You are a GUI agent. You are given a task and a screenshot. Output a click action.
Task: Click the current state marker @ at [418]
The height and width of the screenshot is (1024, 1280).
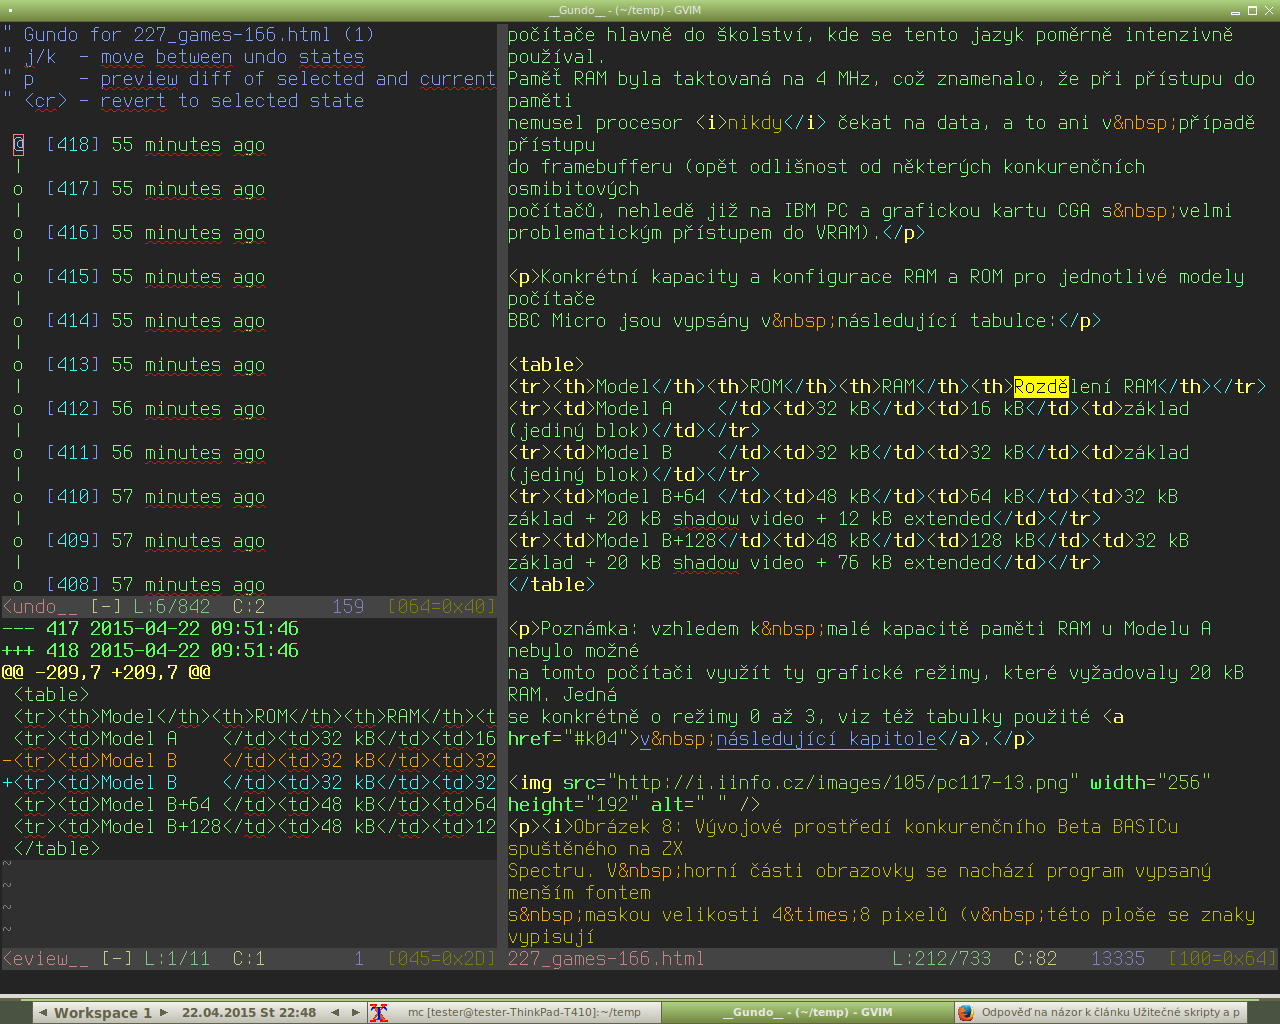coord(18,145)
